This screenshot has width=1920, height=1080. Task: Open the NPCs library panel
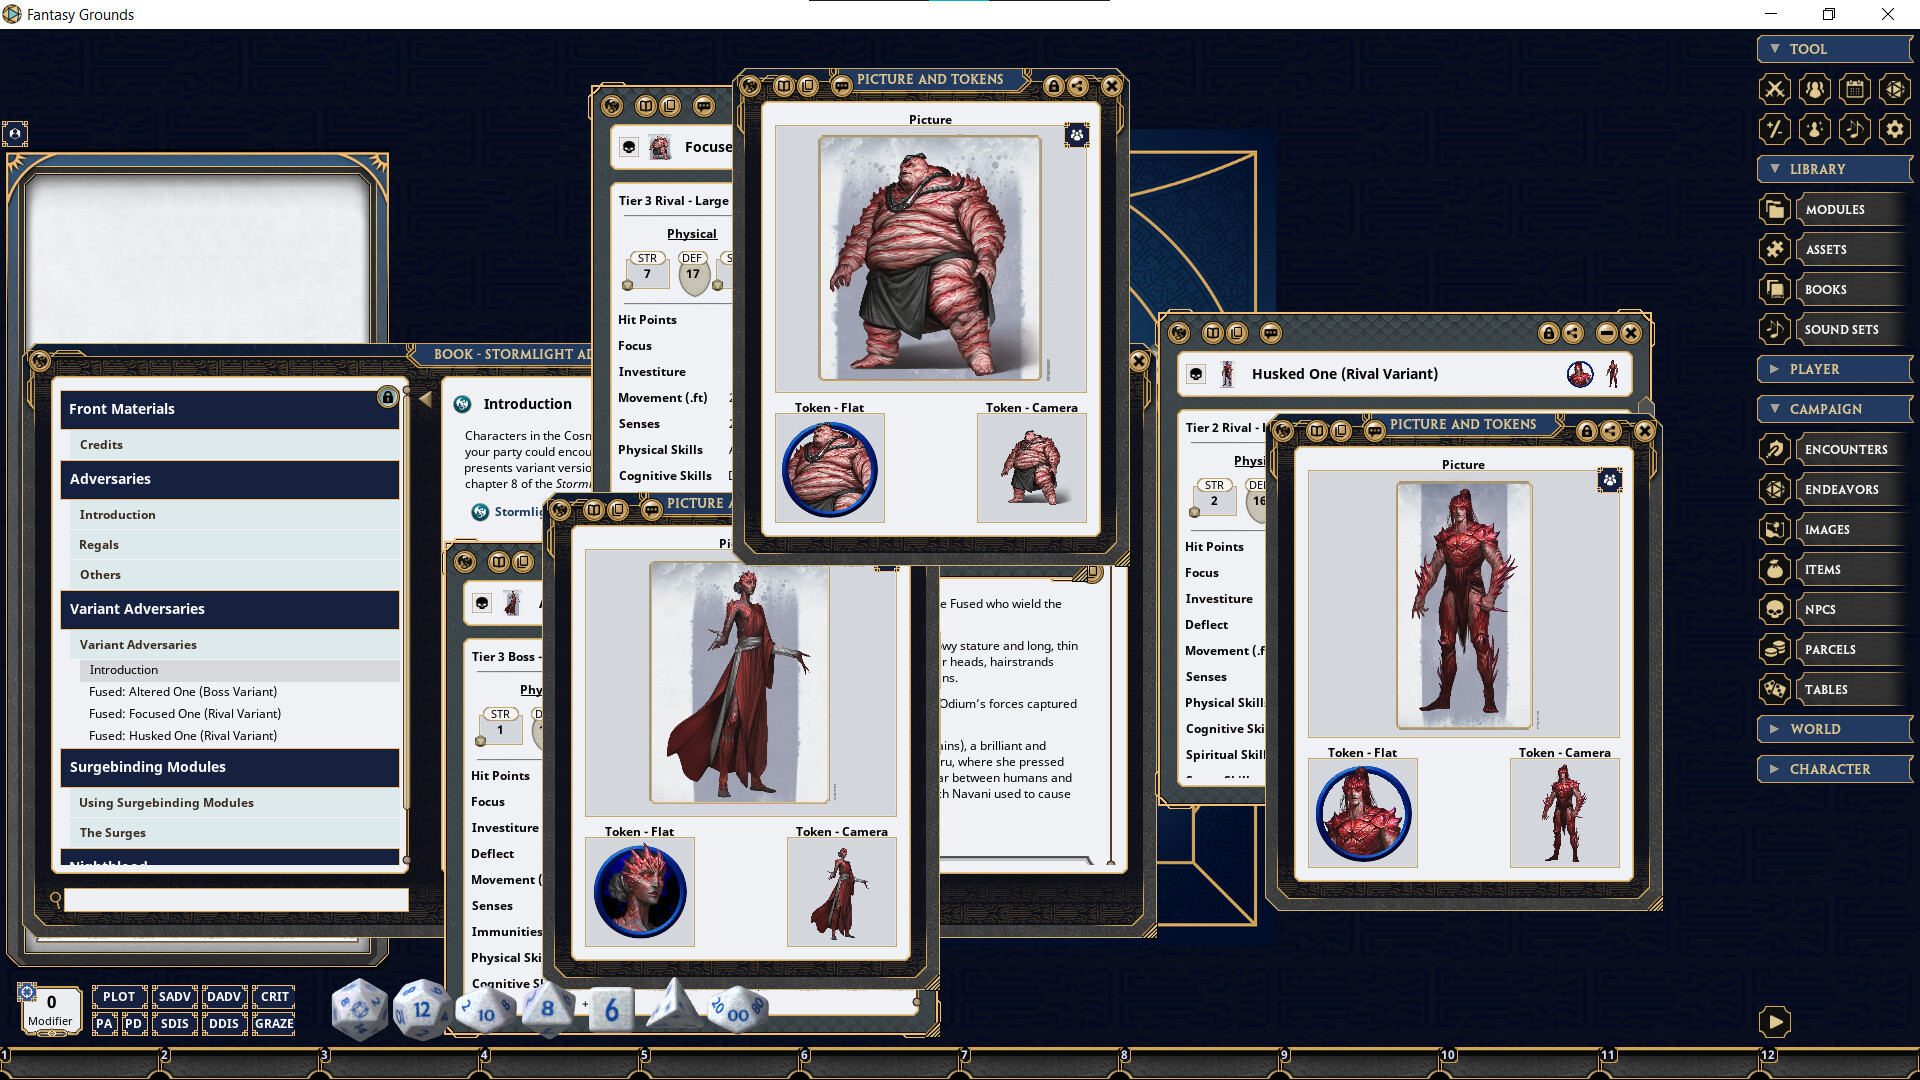click(x=1822, y=609)
